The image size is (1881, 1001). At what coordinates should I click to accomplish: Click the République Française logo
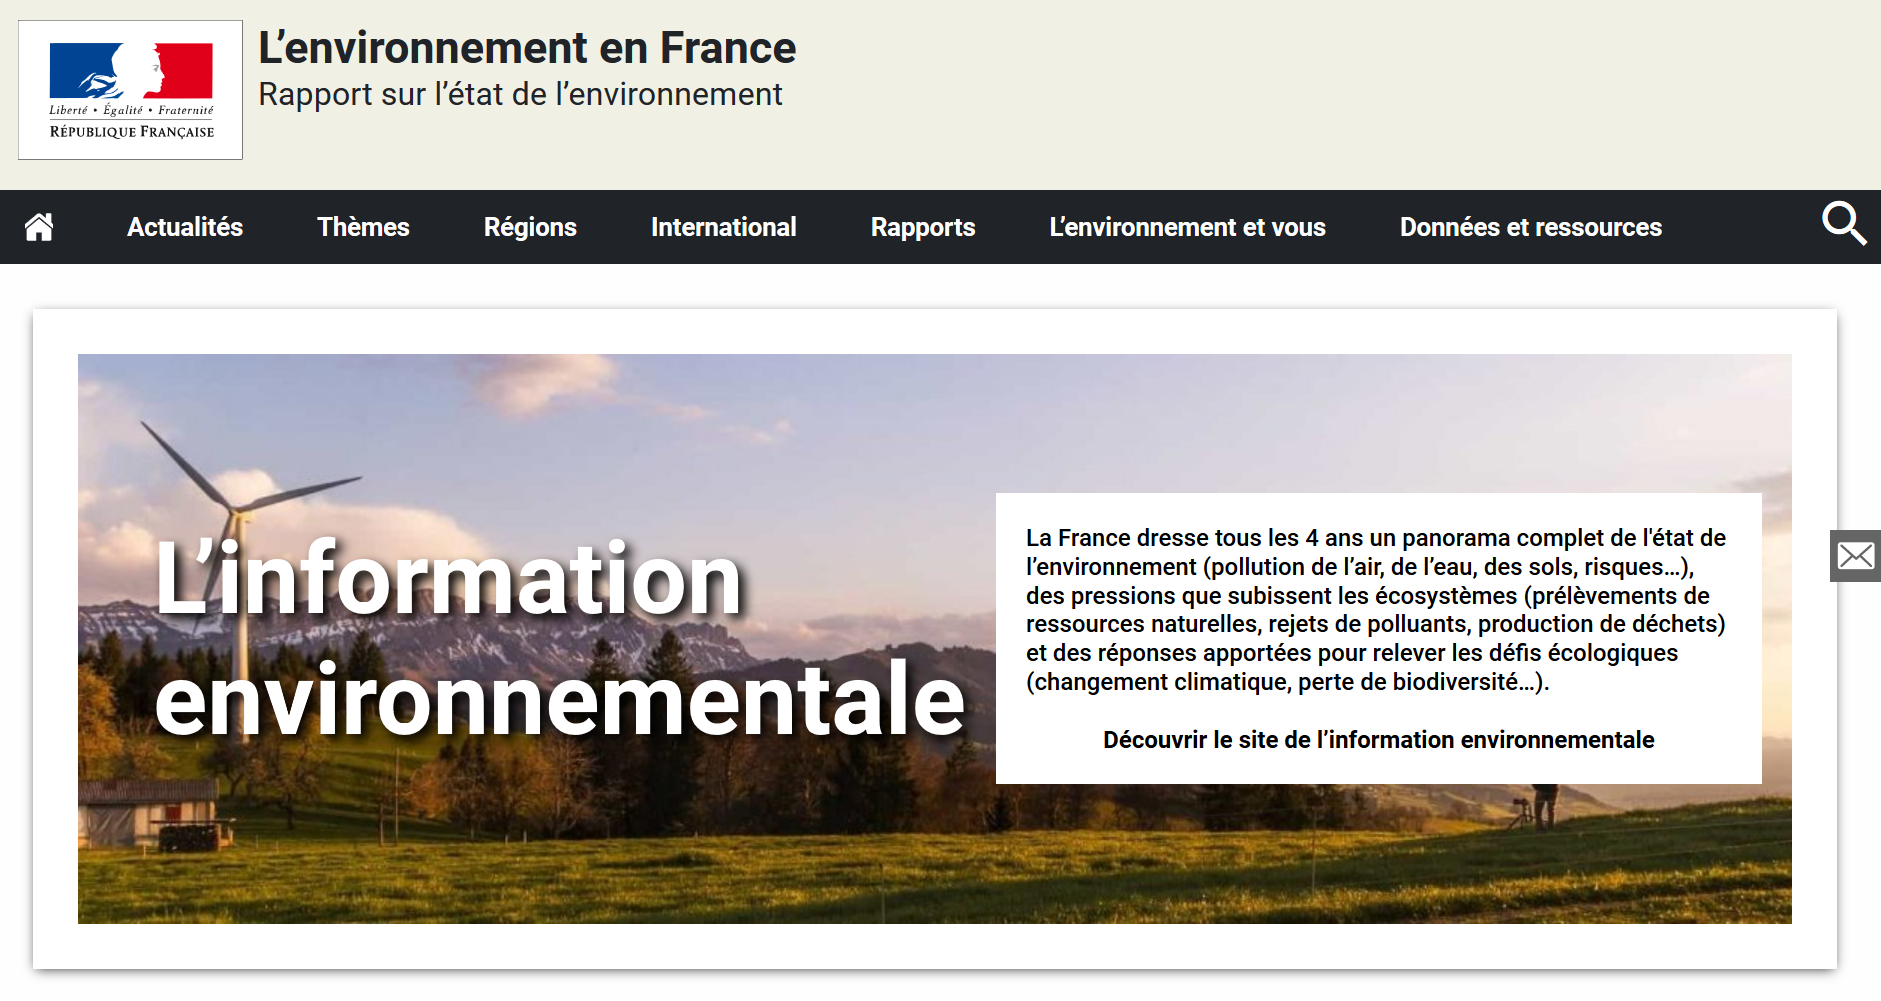tap(130, 90)
